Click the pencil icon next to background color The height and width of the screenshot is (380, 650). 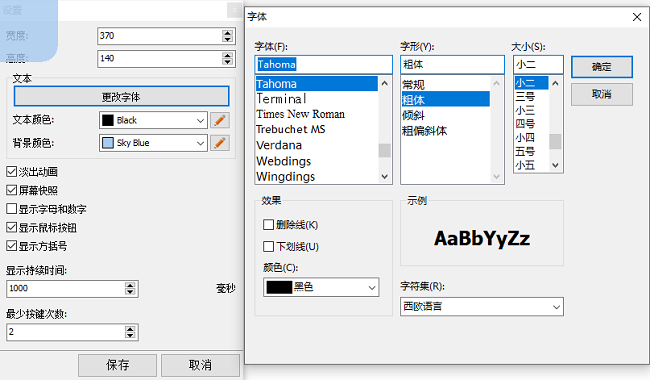tap(220, 143)
